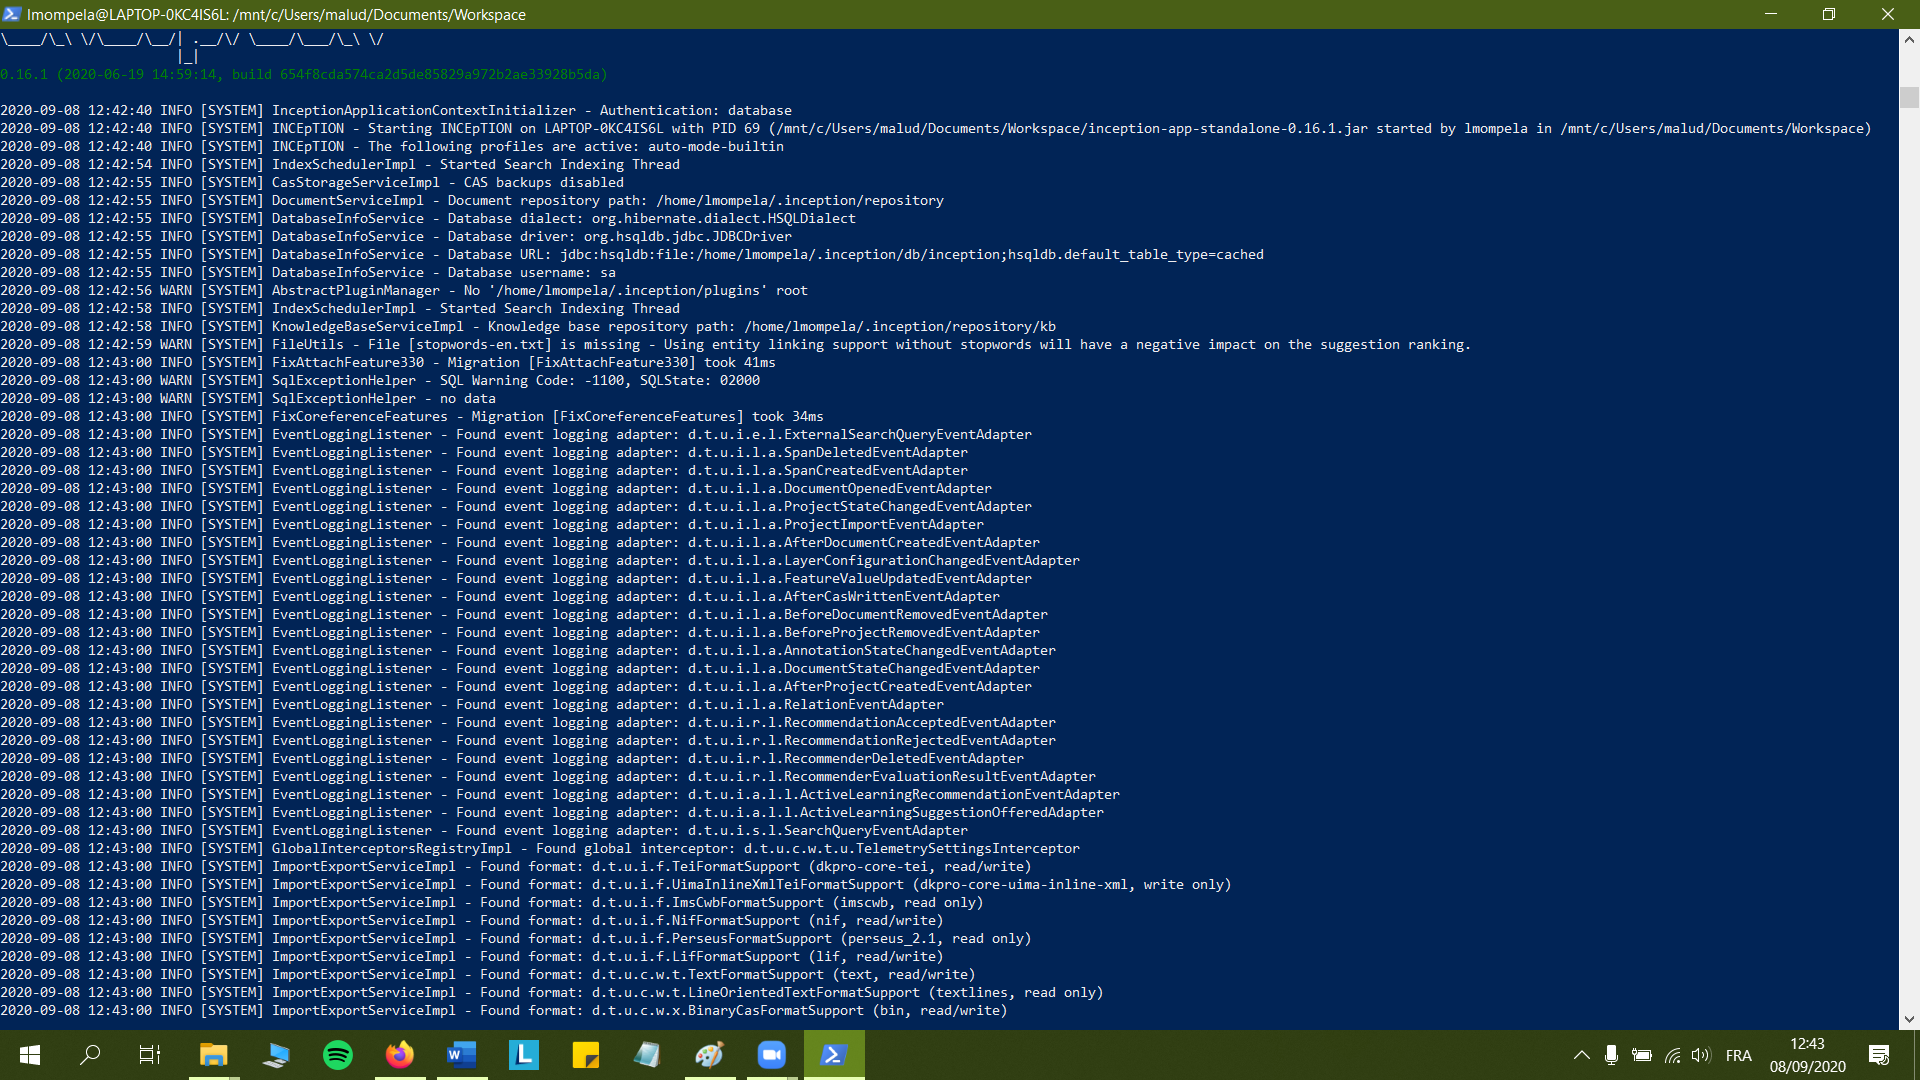Image resolution: width=1920 pixels, height=1080 pixels.
Task: Switch FRA keyboard input language
Action: pyautogui.click(x=1739, y=1055)
